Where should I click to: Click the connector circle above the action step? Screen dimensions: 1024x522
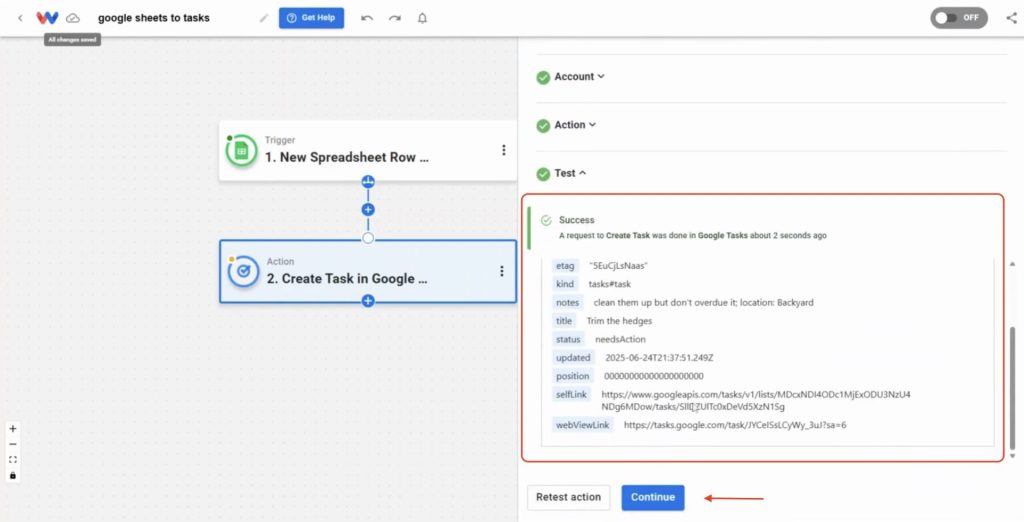[x=368, y=238]
